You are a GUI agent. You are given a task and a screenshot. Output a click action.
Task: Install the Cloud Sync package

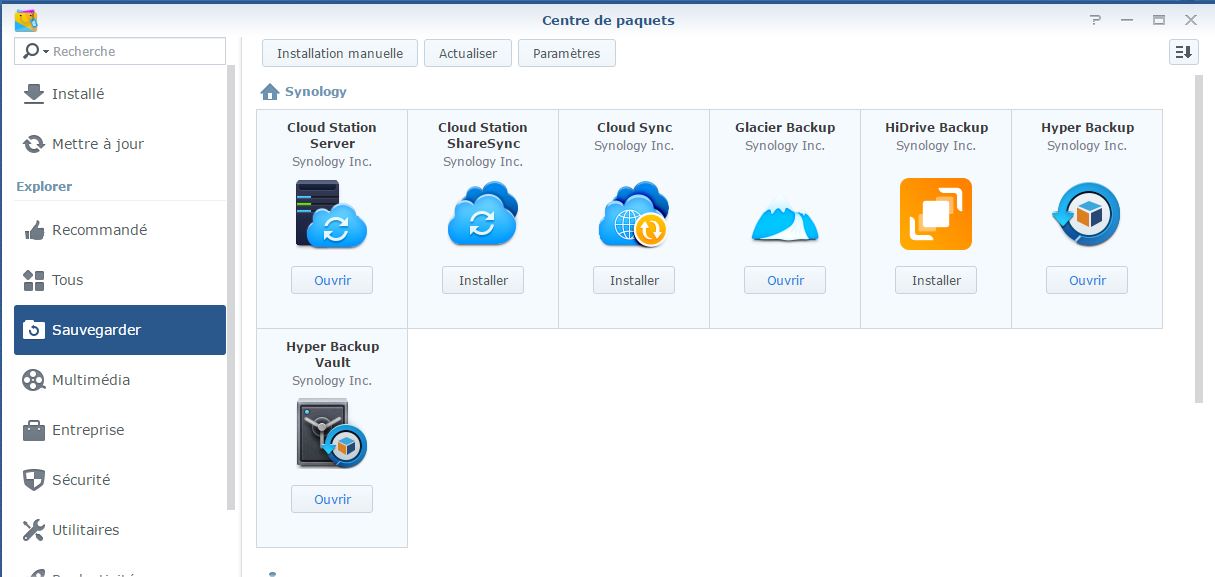click(x=634, y=281)
